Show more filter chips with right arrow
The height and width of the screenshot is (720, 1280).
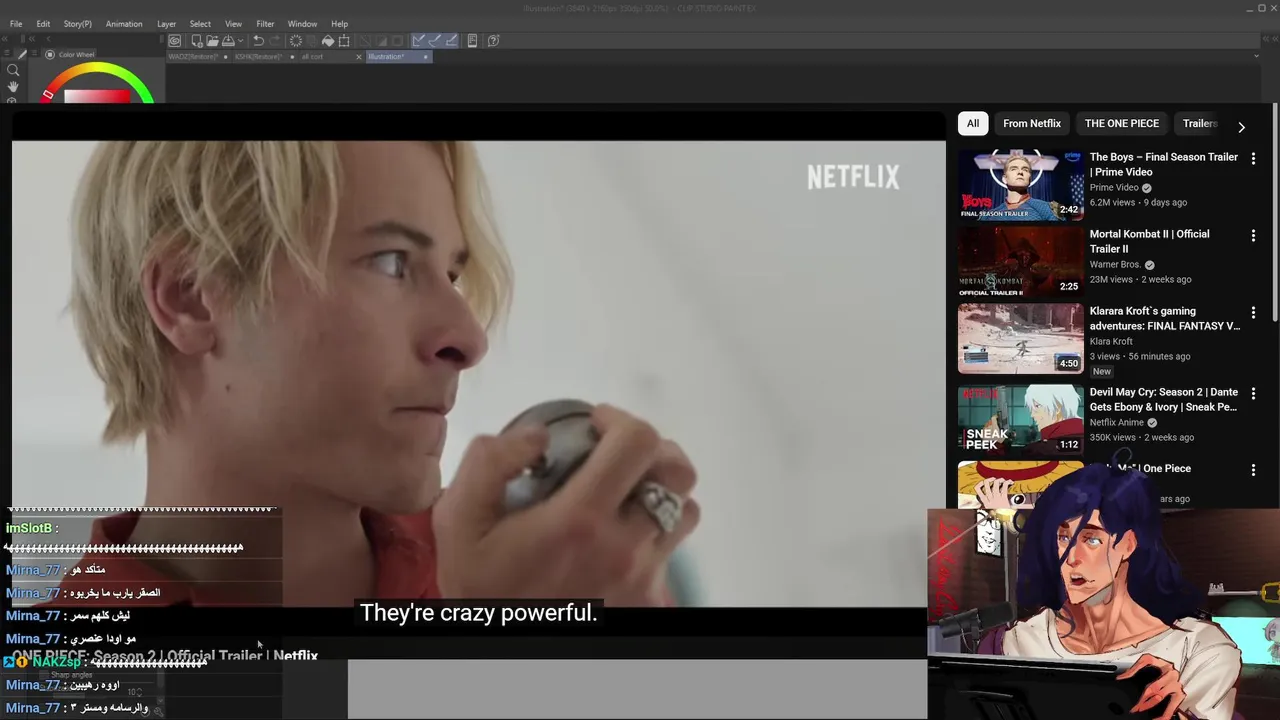coord(1241,127)
